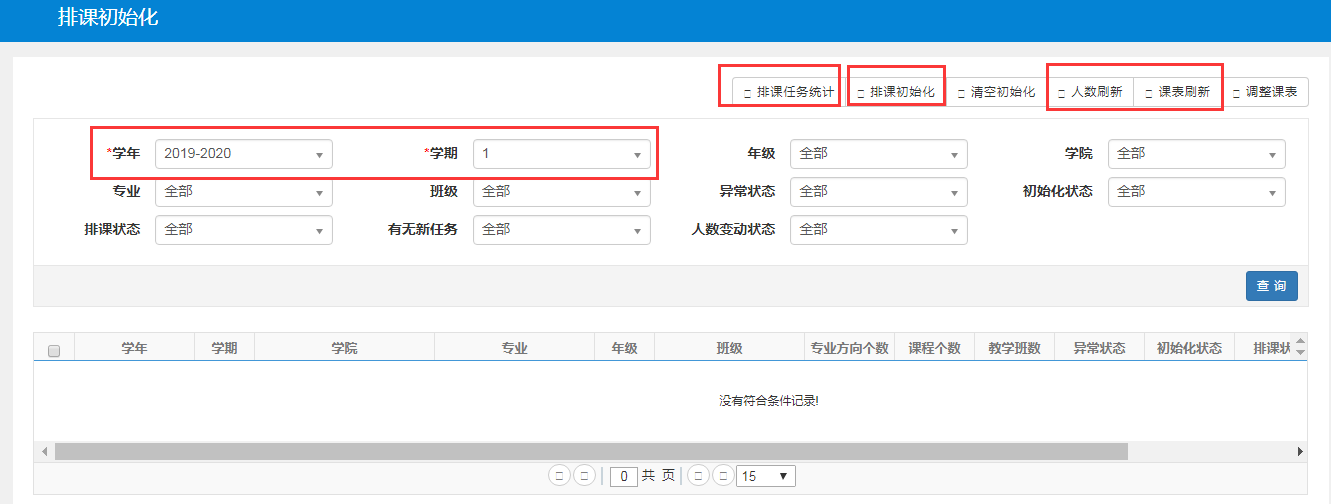The image size is (1331, 504).
Task: Refresh headcount with 人数刷新
Action: pyautogui.click(x=1090, y=92)
